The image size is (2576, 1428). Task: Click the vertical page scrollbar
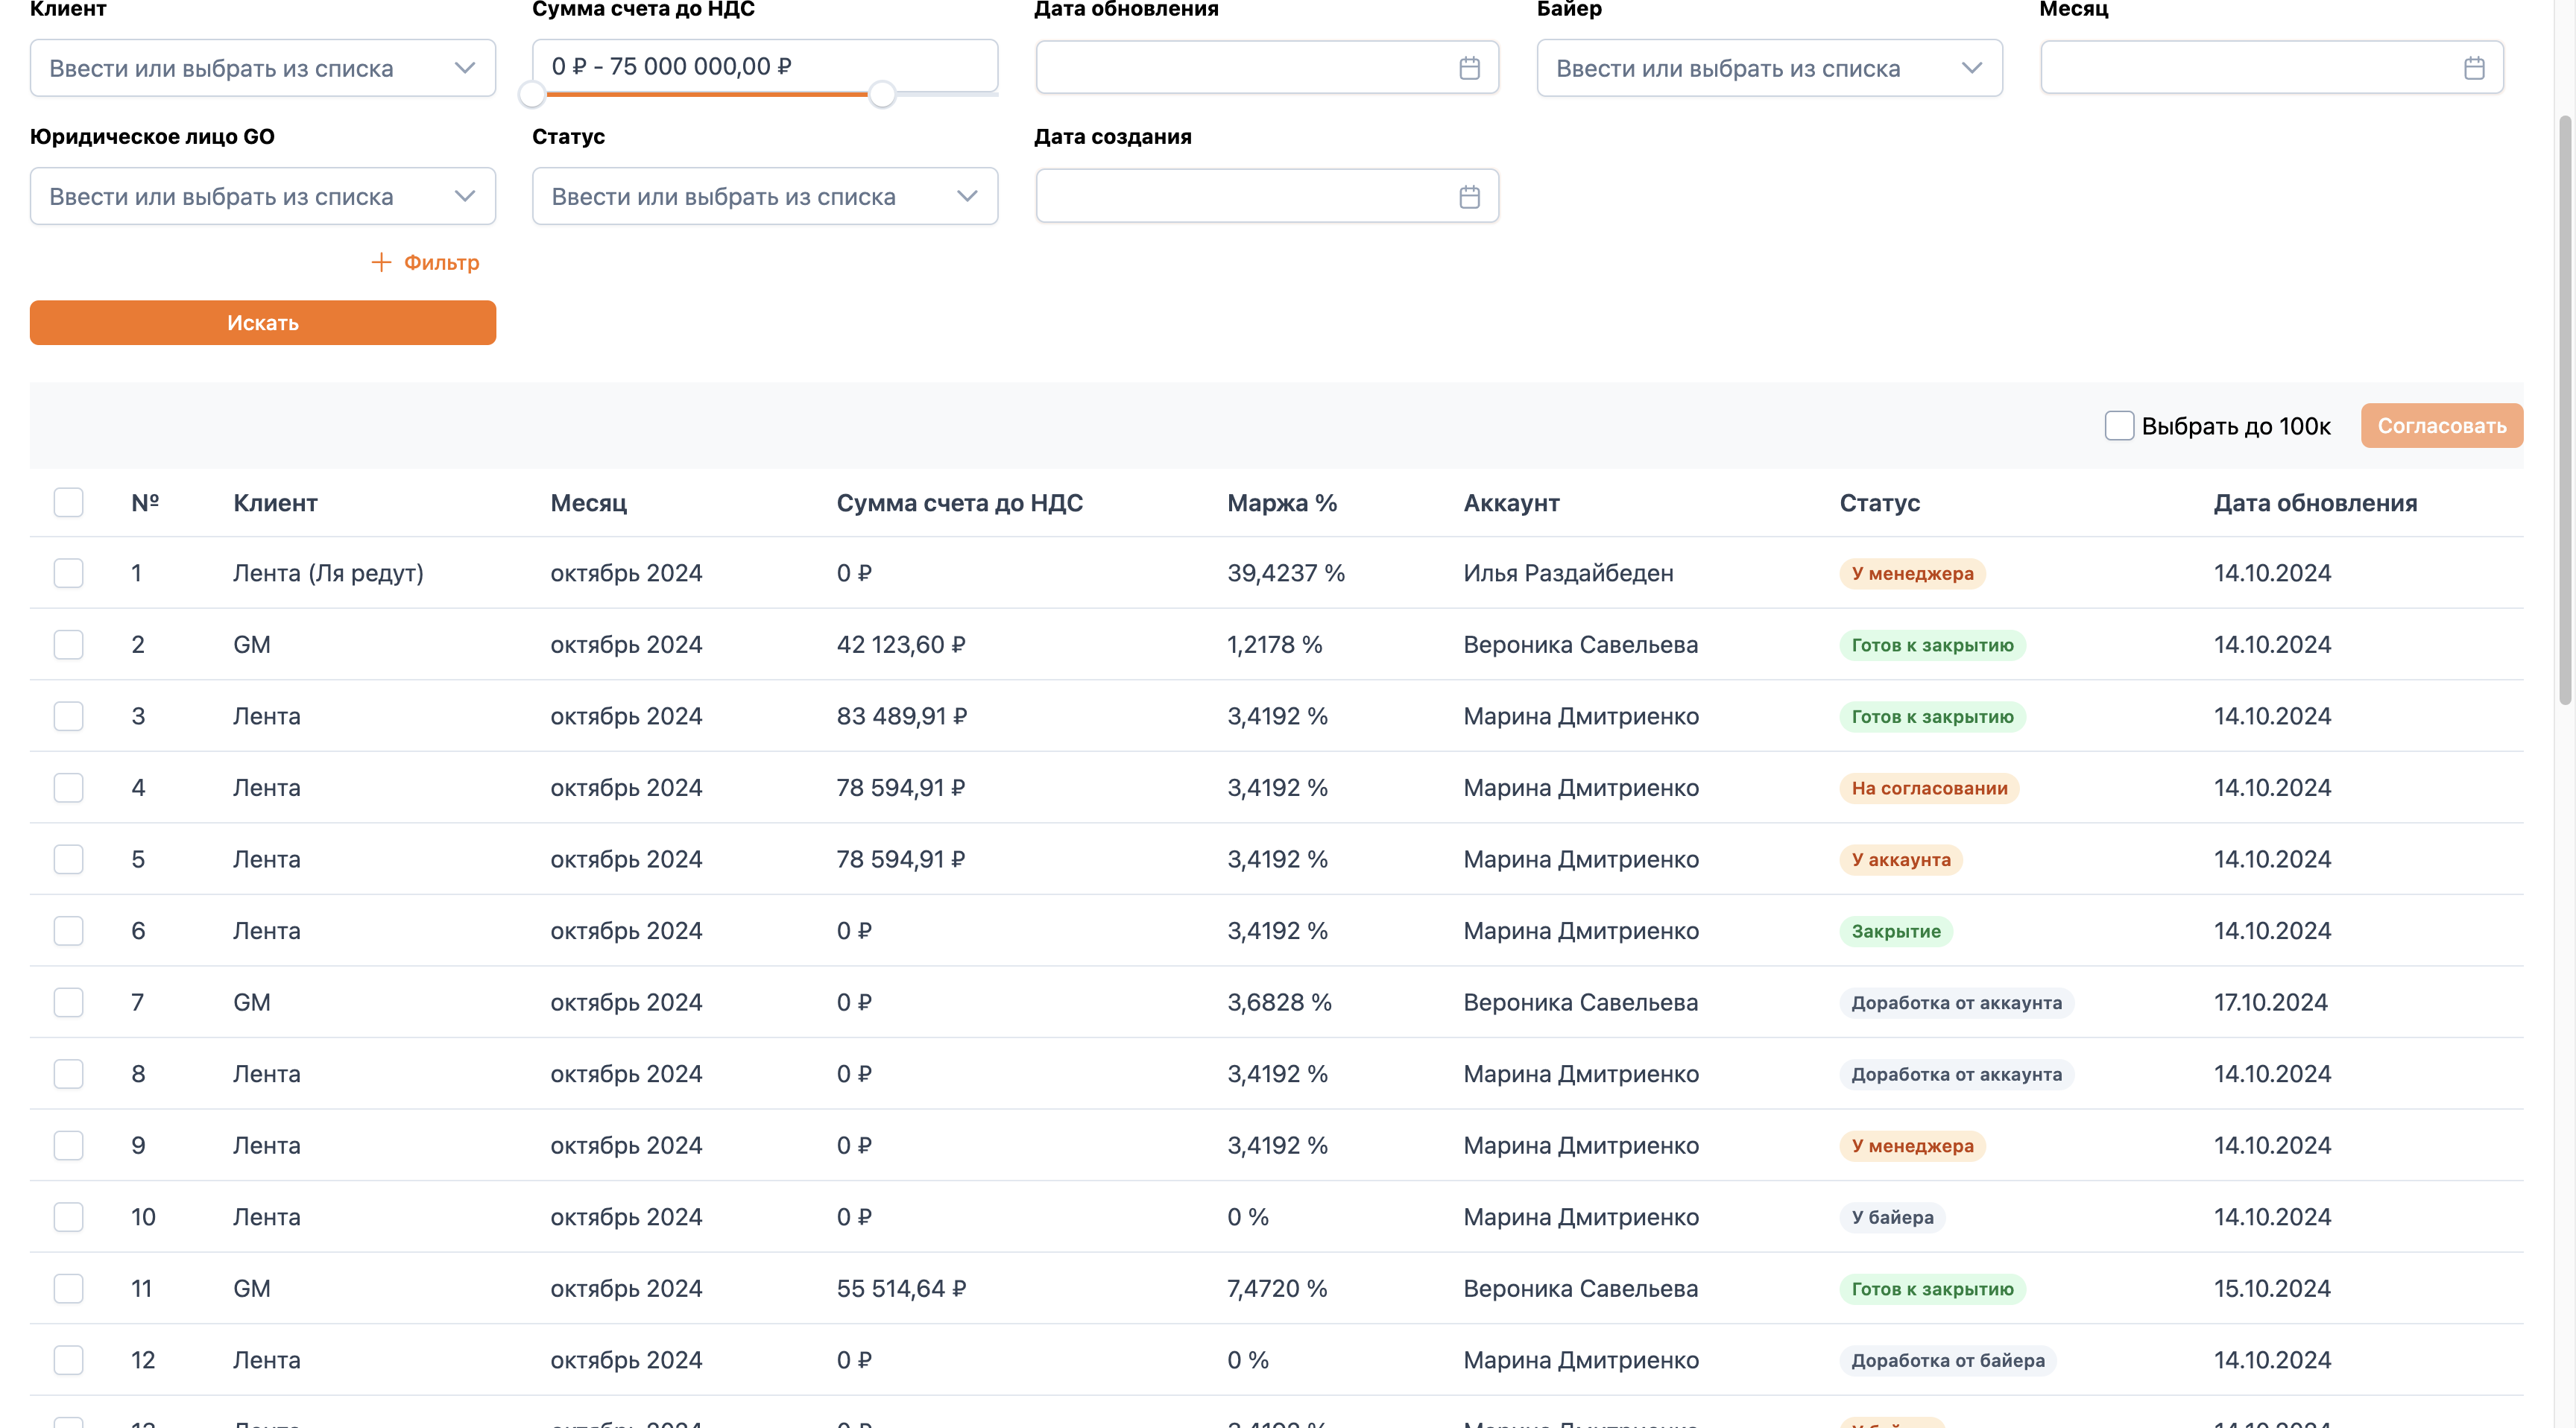point(2565,410)
